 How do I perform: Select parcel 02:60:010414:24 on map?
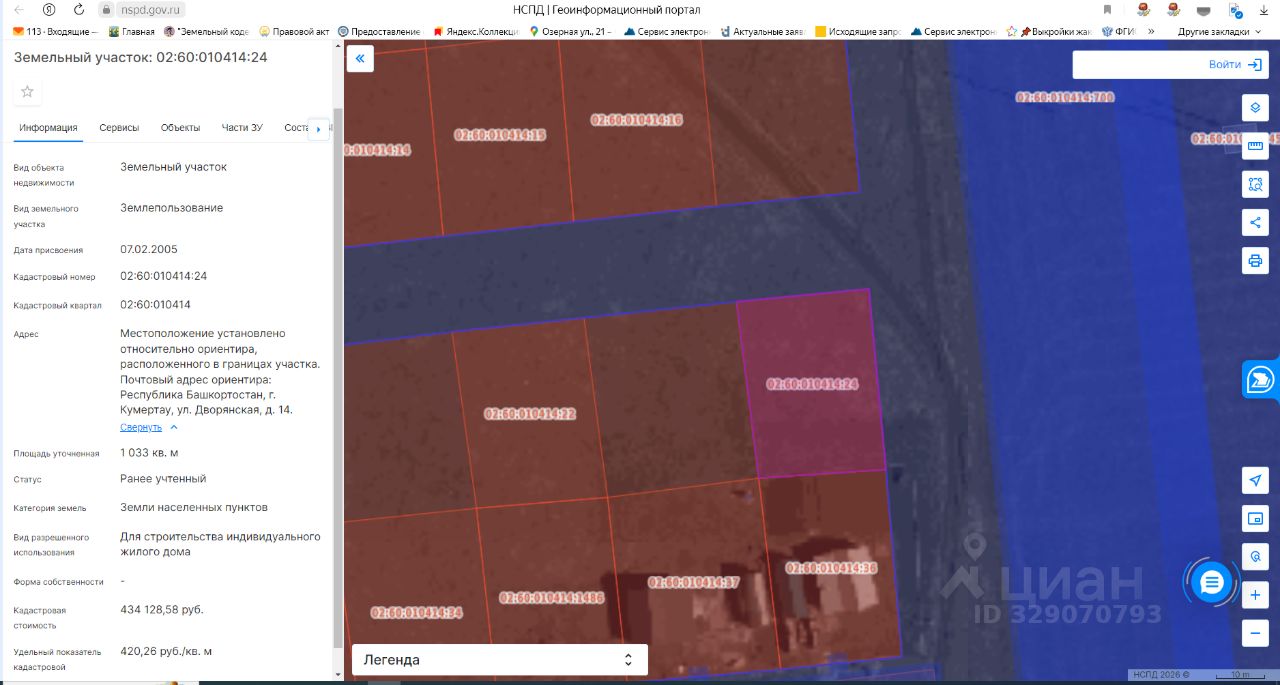[x=812, y=384]
